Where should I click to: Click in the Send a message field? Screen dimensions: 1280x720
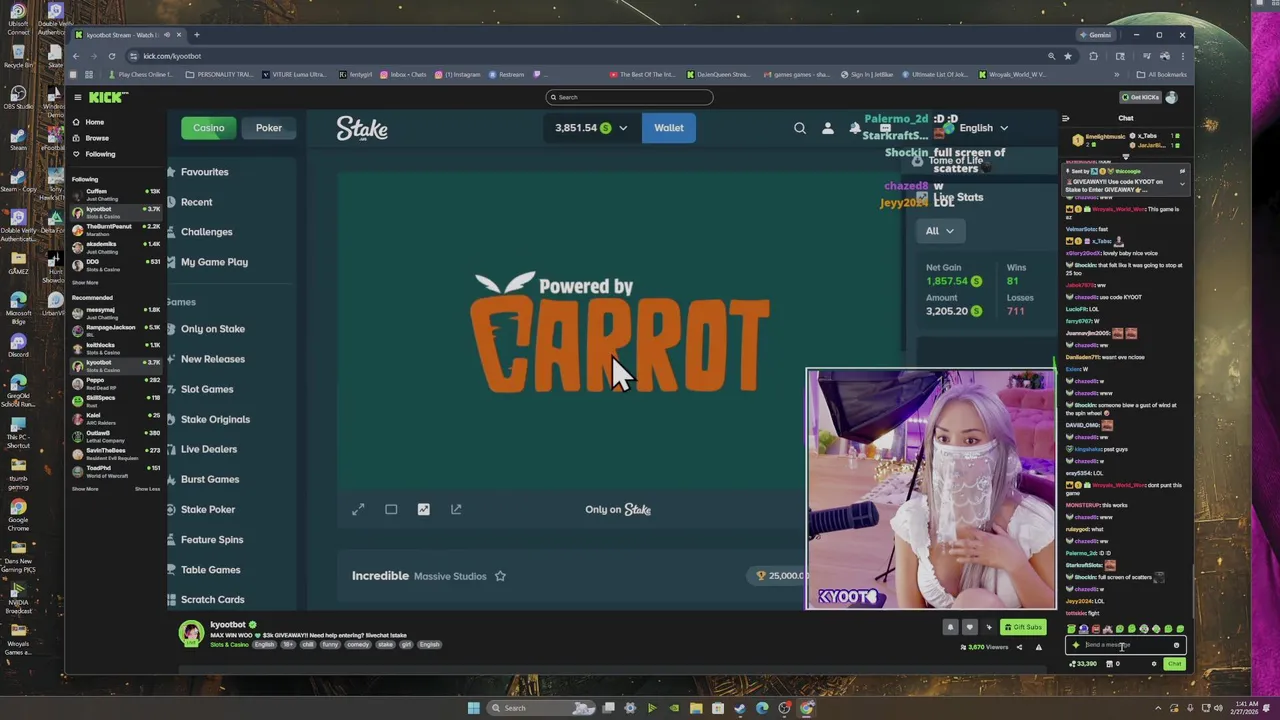pyautogui.click(x=1125, y=645)
